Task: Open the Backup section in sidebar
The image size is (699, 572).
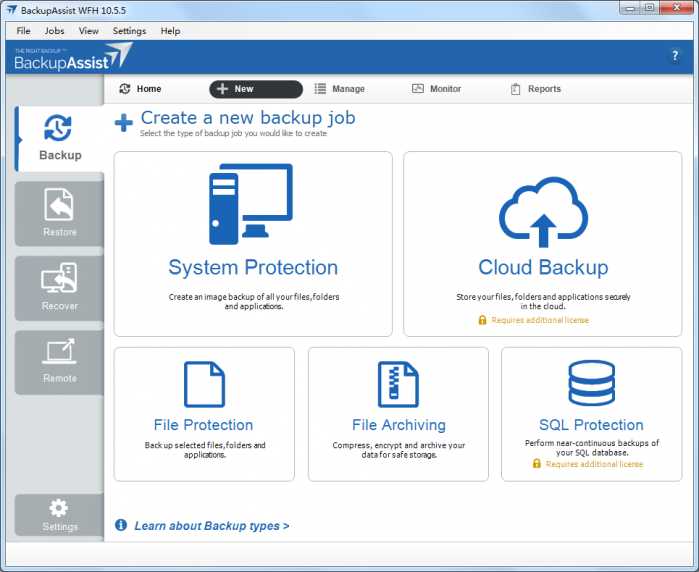Action: click(60, 139)
